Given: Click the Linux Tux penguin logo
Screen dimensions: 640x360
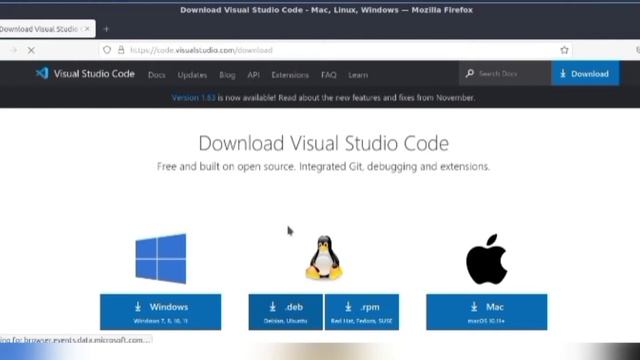Looking at the screenshot, I should click(324, 258).
